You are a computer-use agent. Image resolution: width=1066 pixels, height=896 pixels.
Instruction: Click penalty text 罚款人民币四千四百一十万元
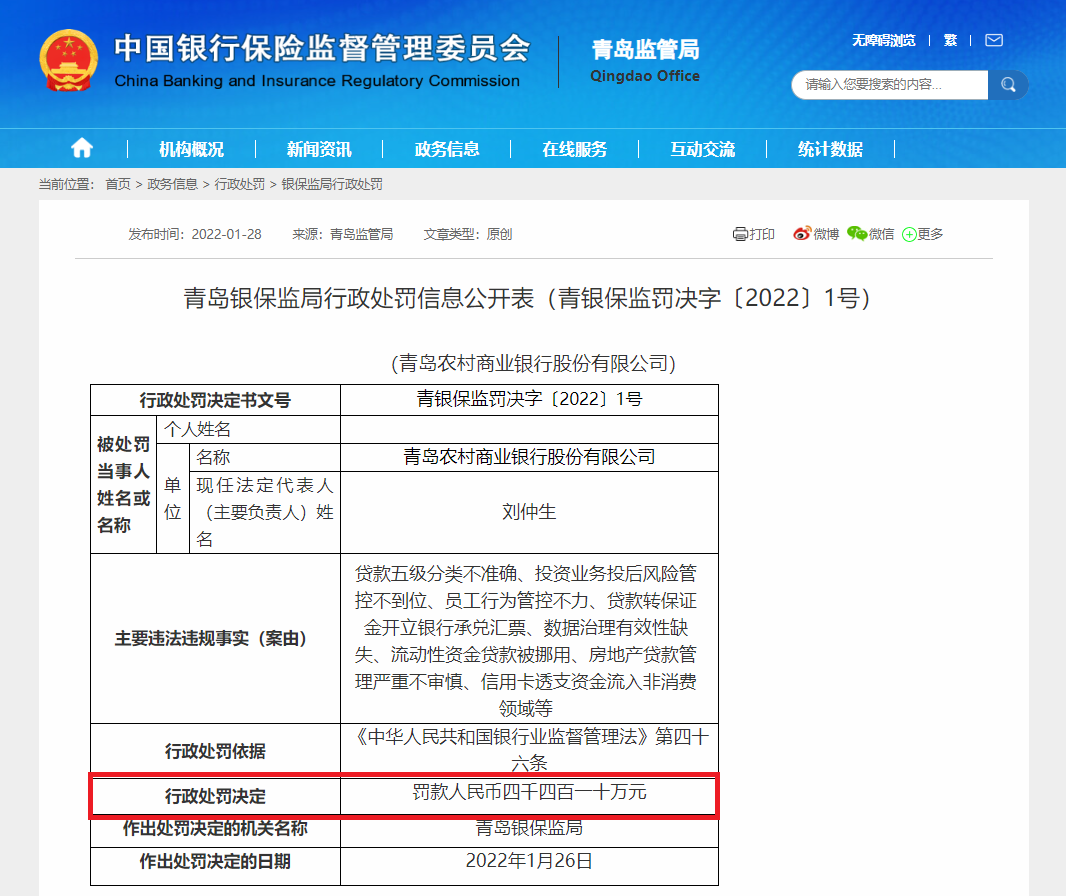pyautogui.click(x=529, y=792)
